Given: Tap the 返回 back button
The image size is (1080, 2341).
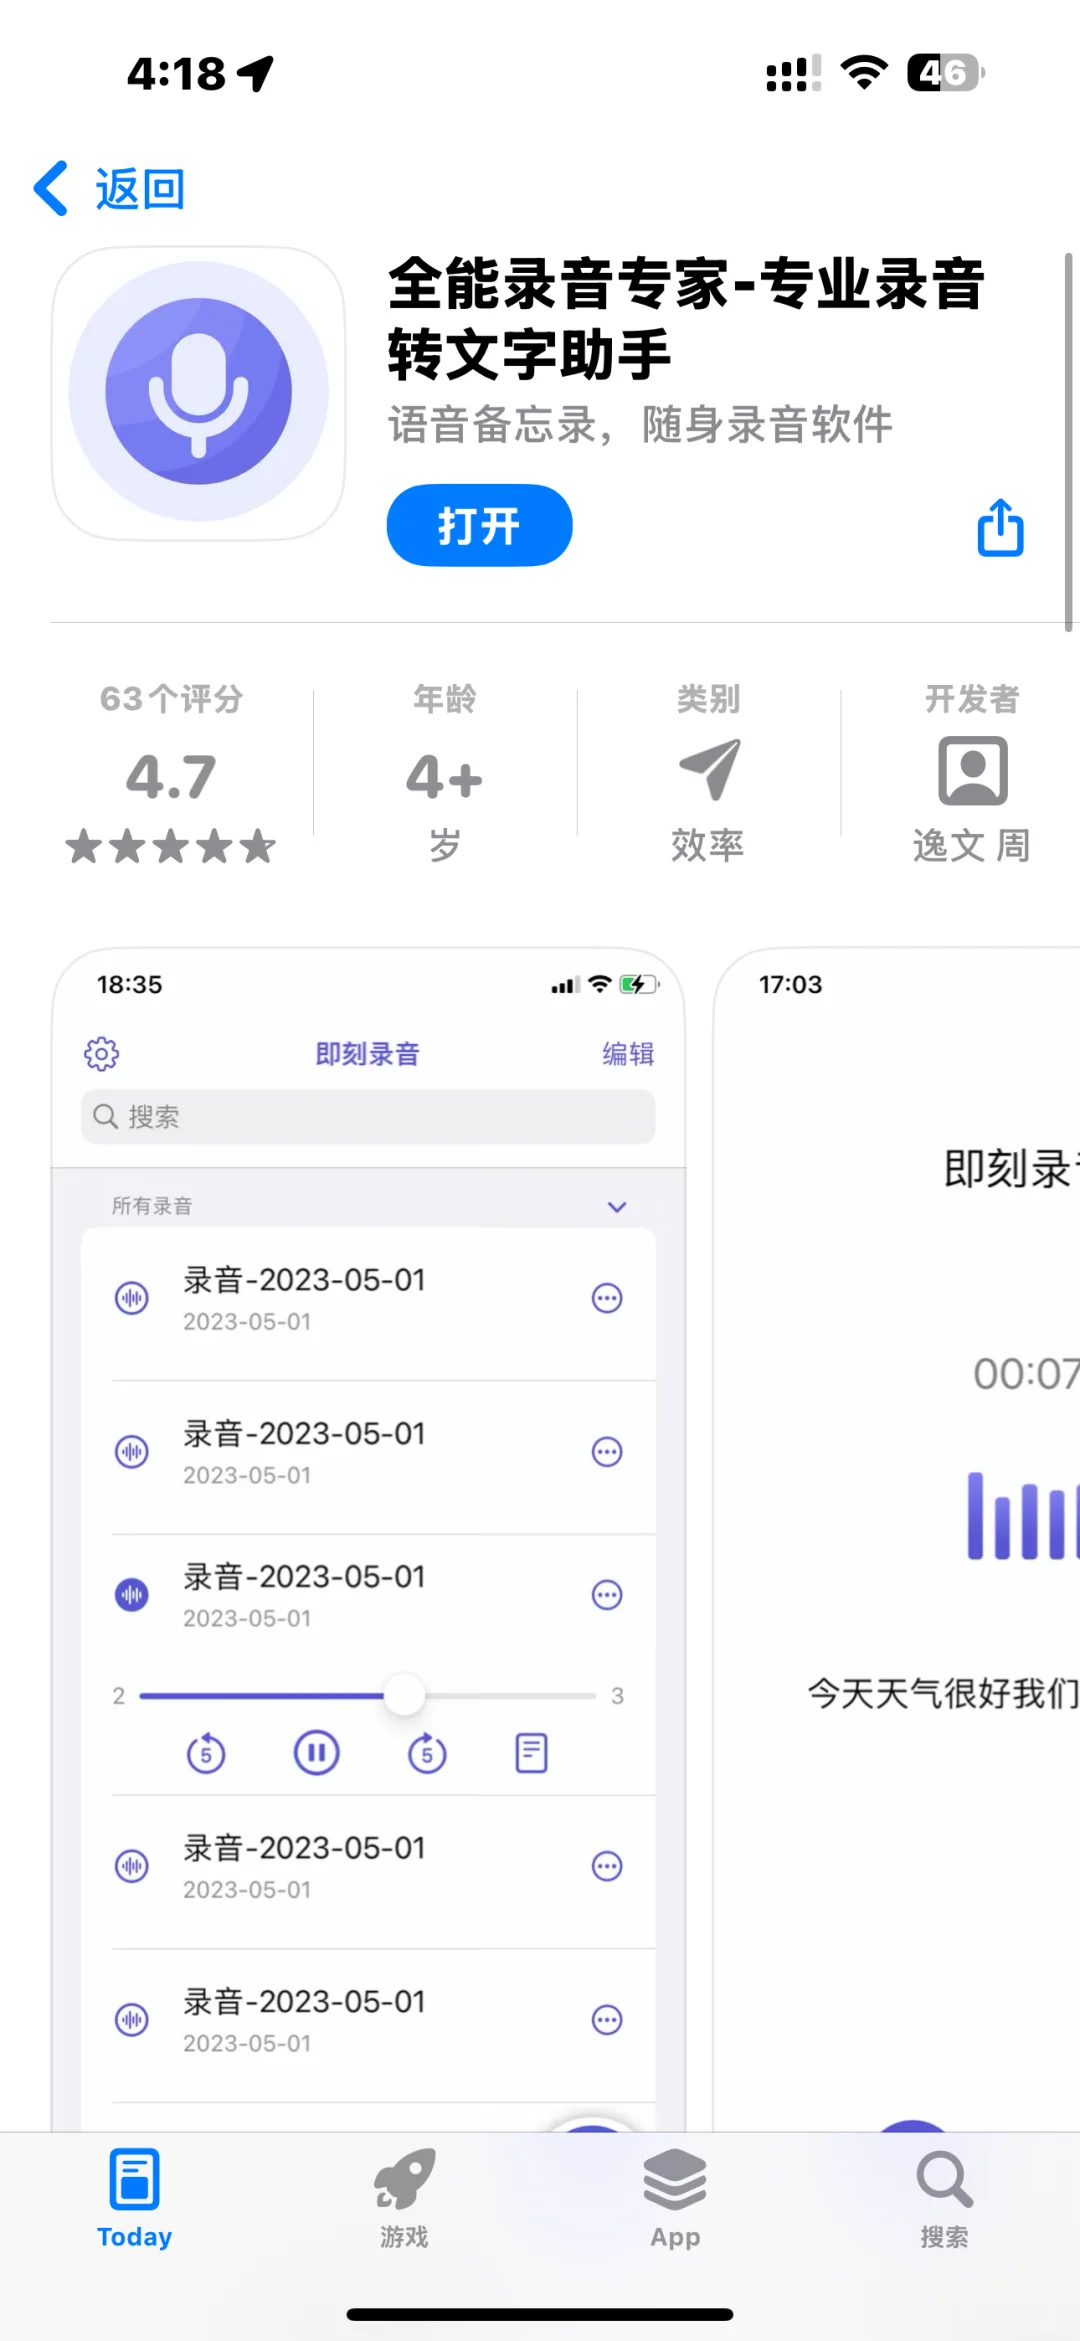Looking at the screenshot, I should tap(110, 188).
